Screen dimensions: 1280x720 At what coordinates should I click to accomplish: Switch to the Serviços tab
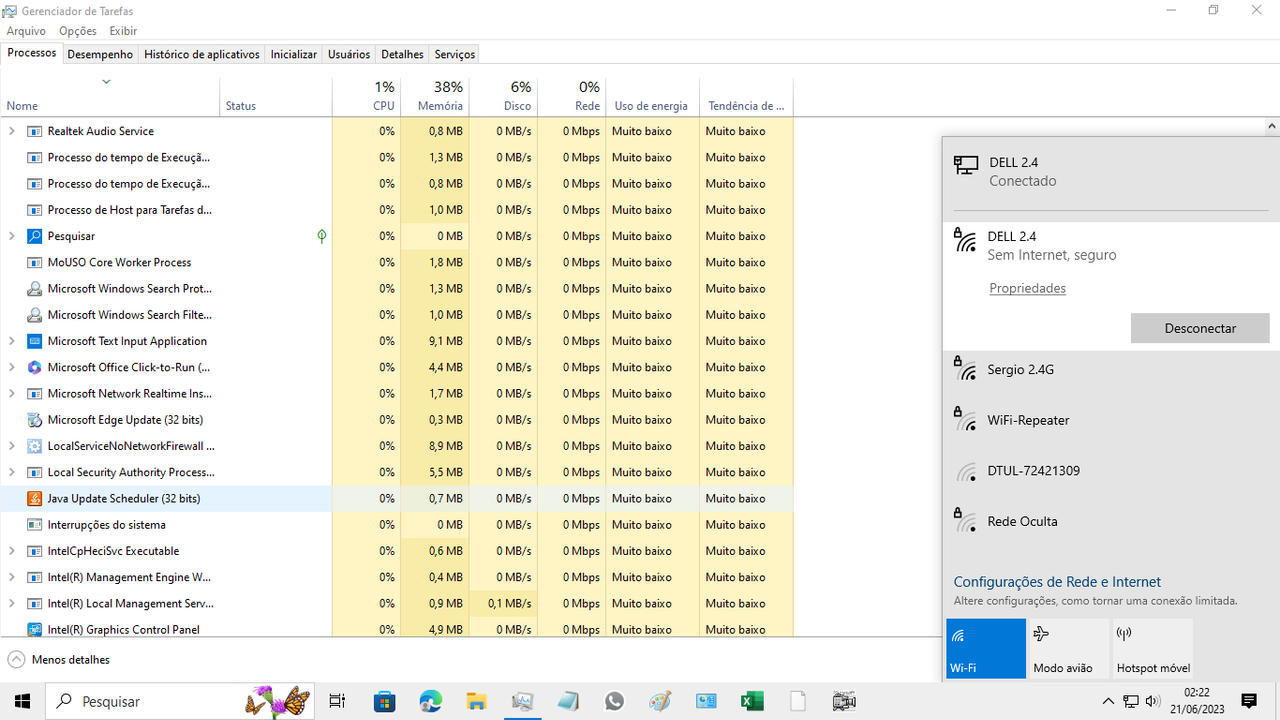(x=455, y=54)
